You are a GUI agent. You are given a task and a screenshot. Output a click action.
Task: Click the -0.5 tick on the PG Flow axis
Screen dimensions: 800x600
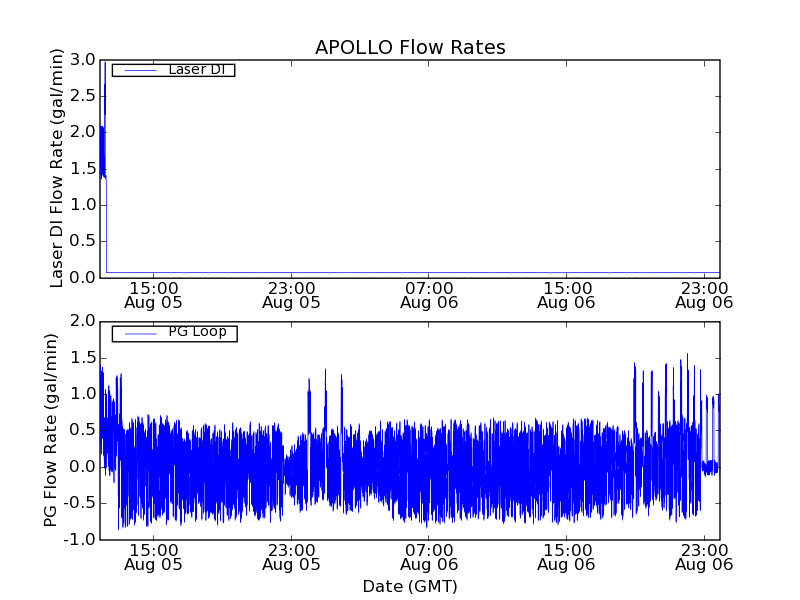(x=80, y=503)
